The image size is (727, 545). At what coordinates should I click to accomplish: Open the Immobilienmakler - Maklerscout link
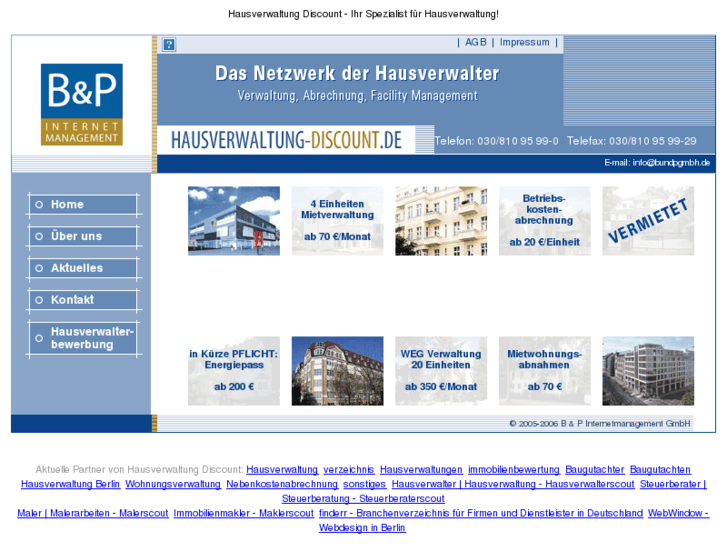point(243,513)
